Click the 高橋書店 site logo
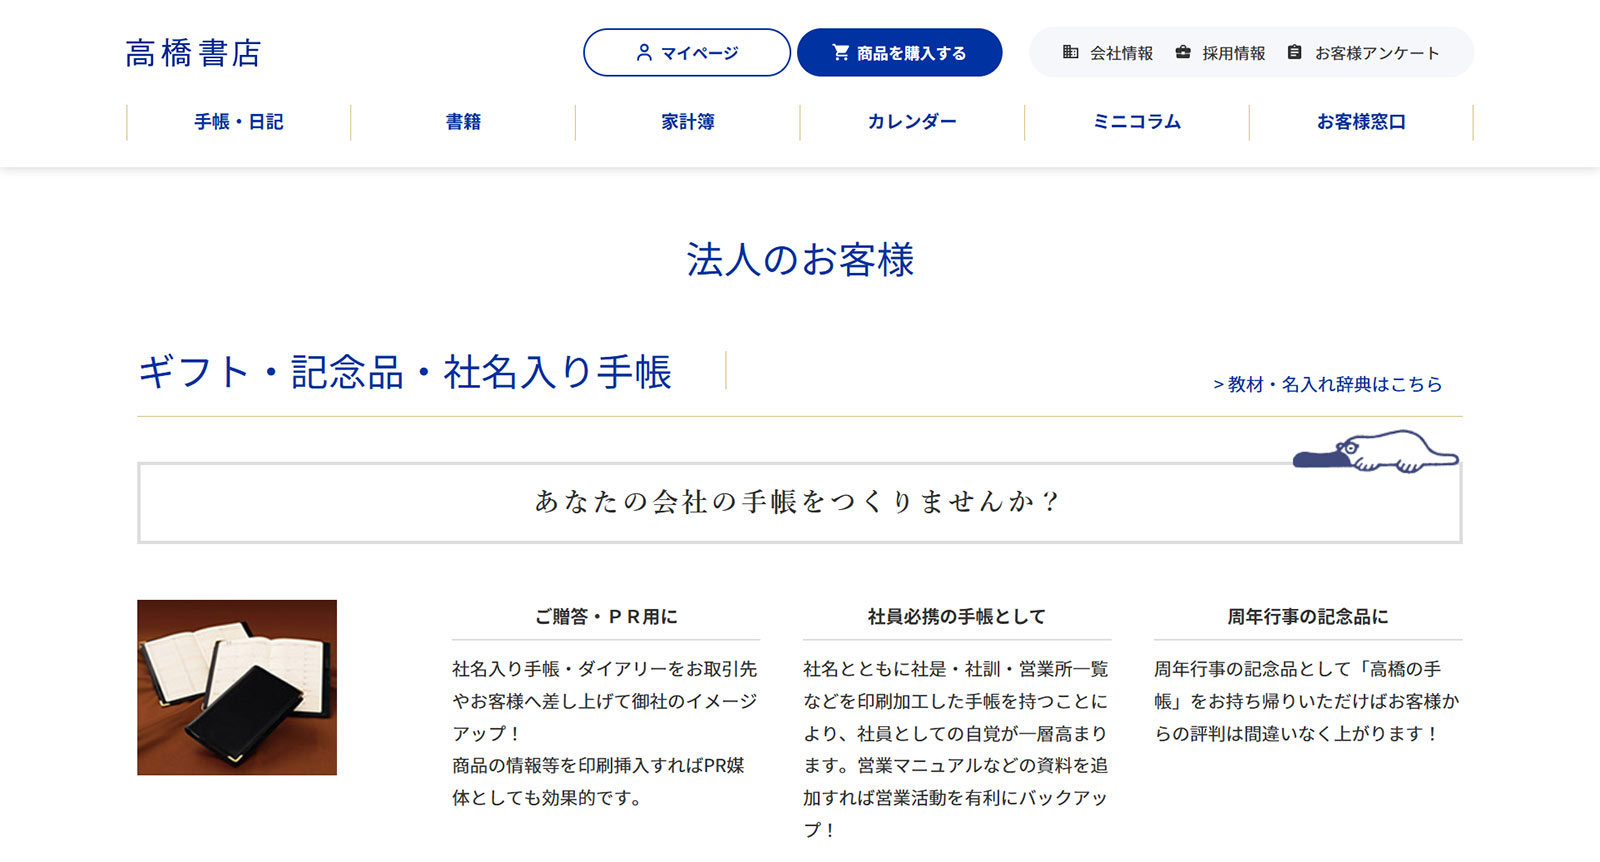Screen dimensions: 1600x862 193,53
